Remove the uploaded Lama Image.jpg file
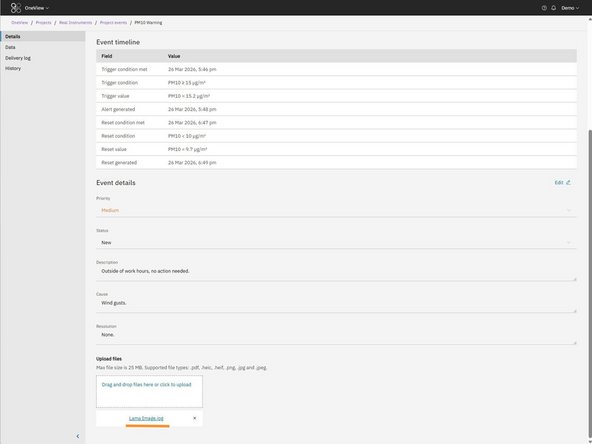 coord(194,418)
